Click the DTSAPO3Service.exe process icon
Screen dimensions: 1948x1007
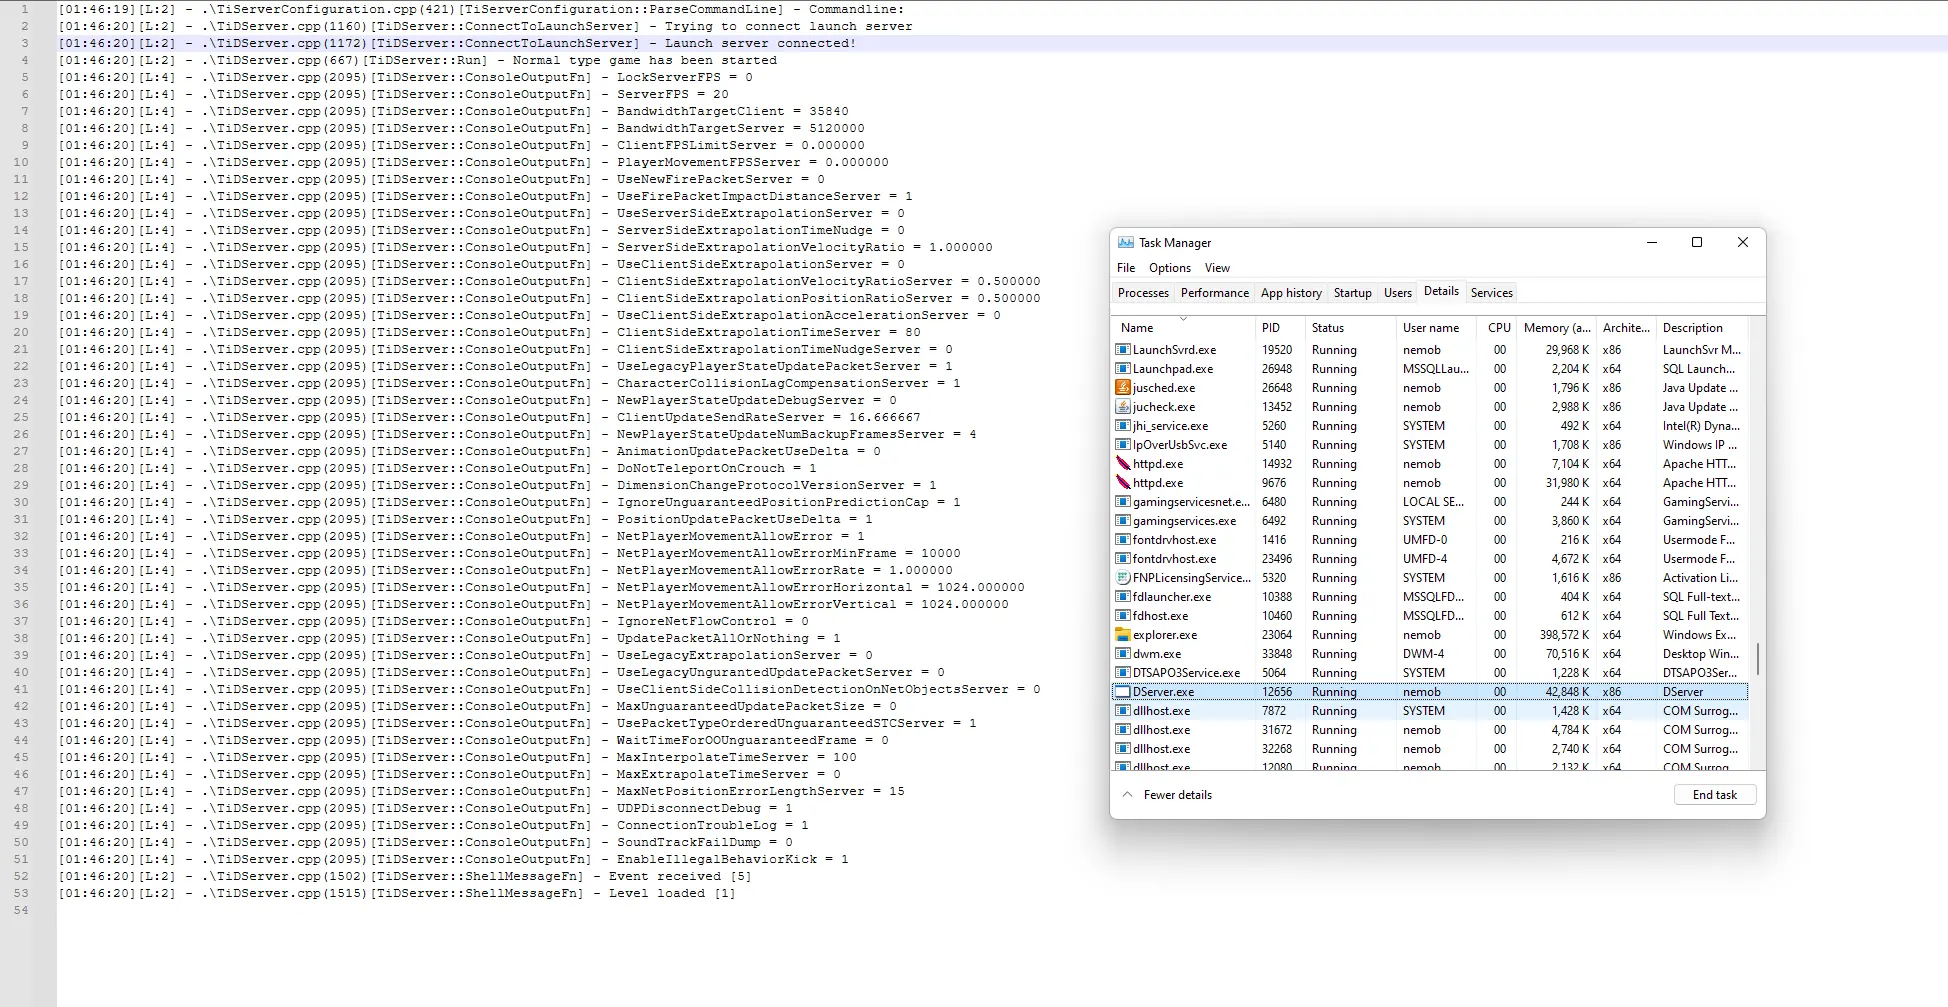coord(1123,673)
